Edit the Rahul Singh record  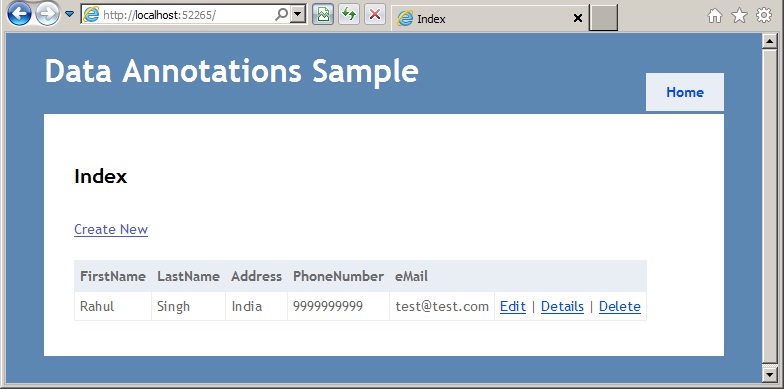tap(512, 306)
